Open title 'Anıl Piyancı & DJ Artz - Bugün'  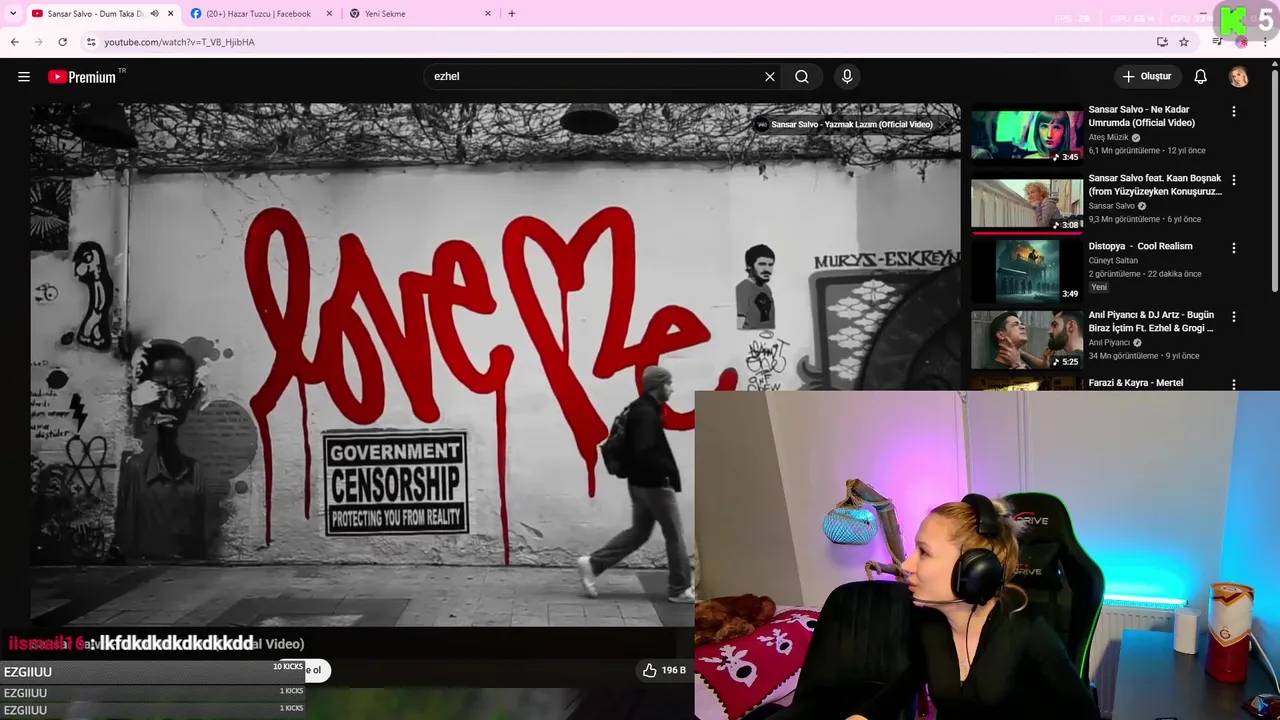click(1151, 321)
